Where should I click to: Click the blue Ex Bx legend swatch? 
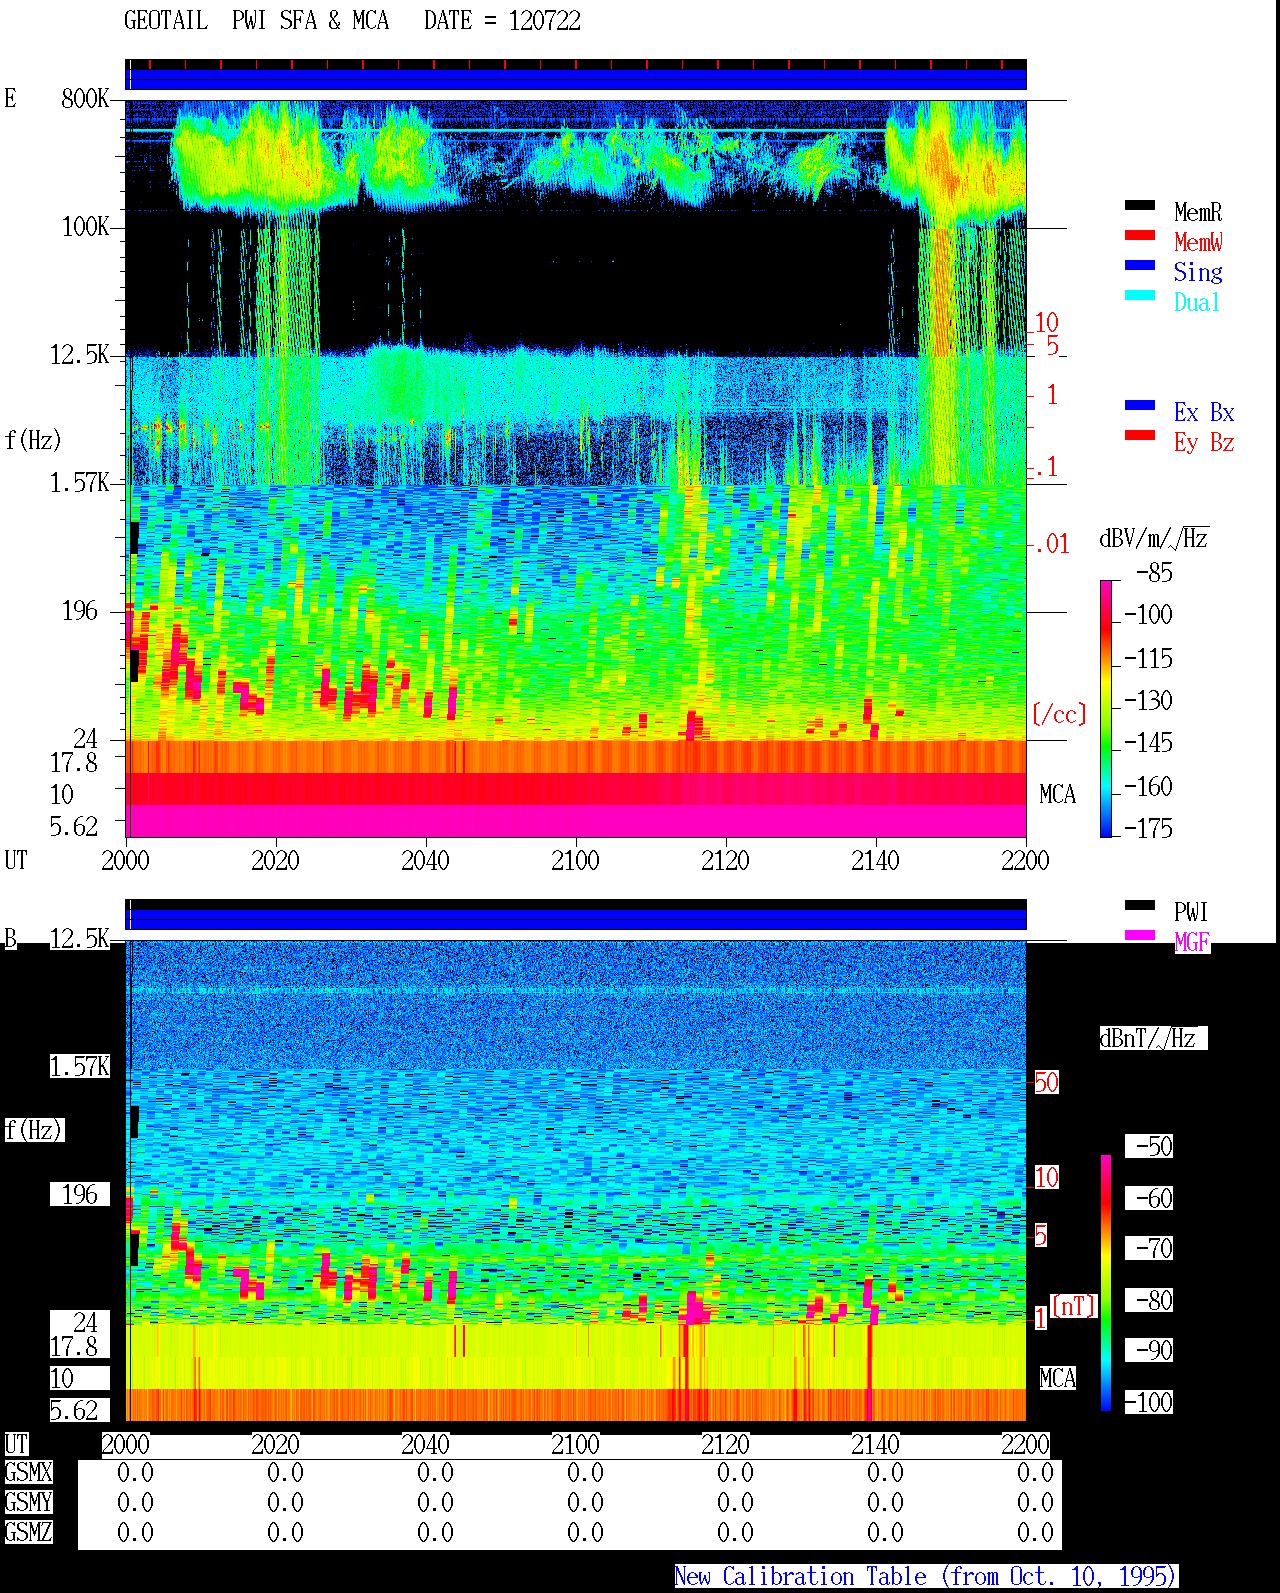tap(1140, 406)
